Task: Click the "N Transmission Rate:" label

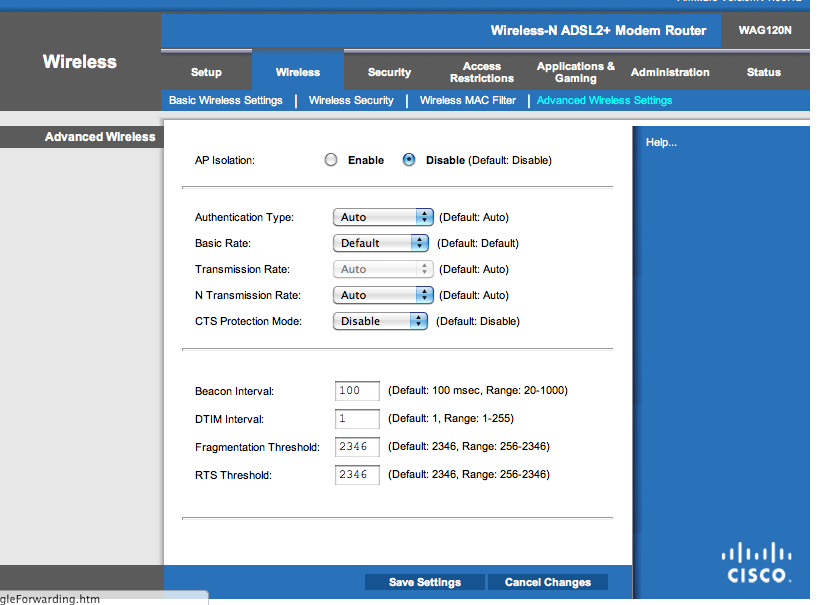Action: coord(248,295)
